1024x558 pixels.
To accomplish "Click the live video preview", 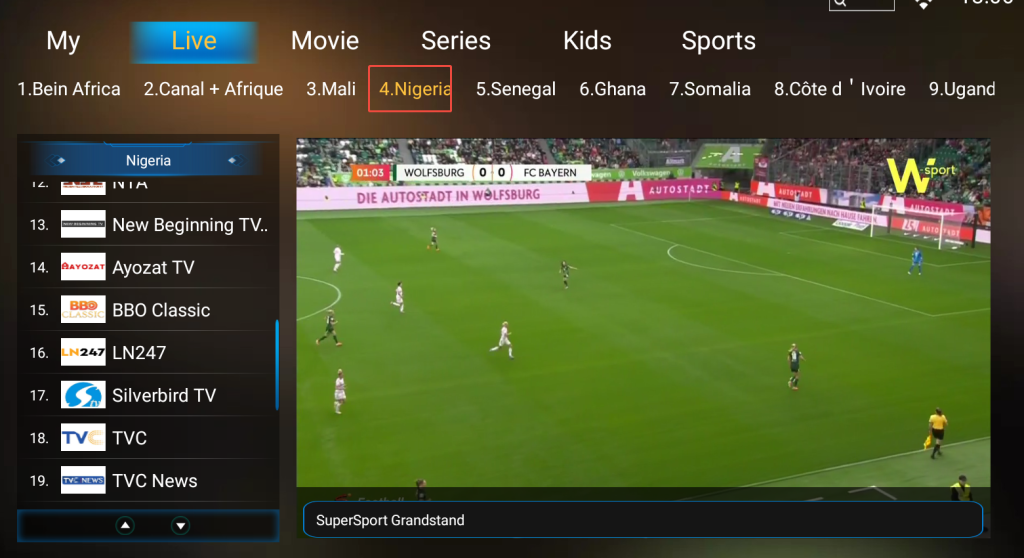I will tap(643, 312).
